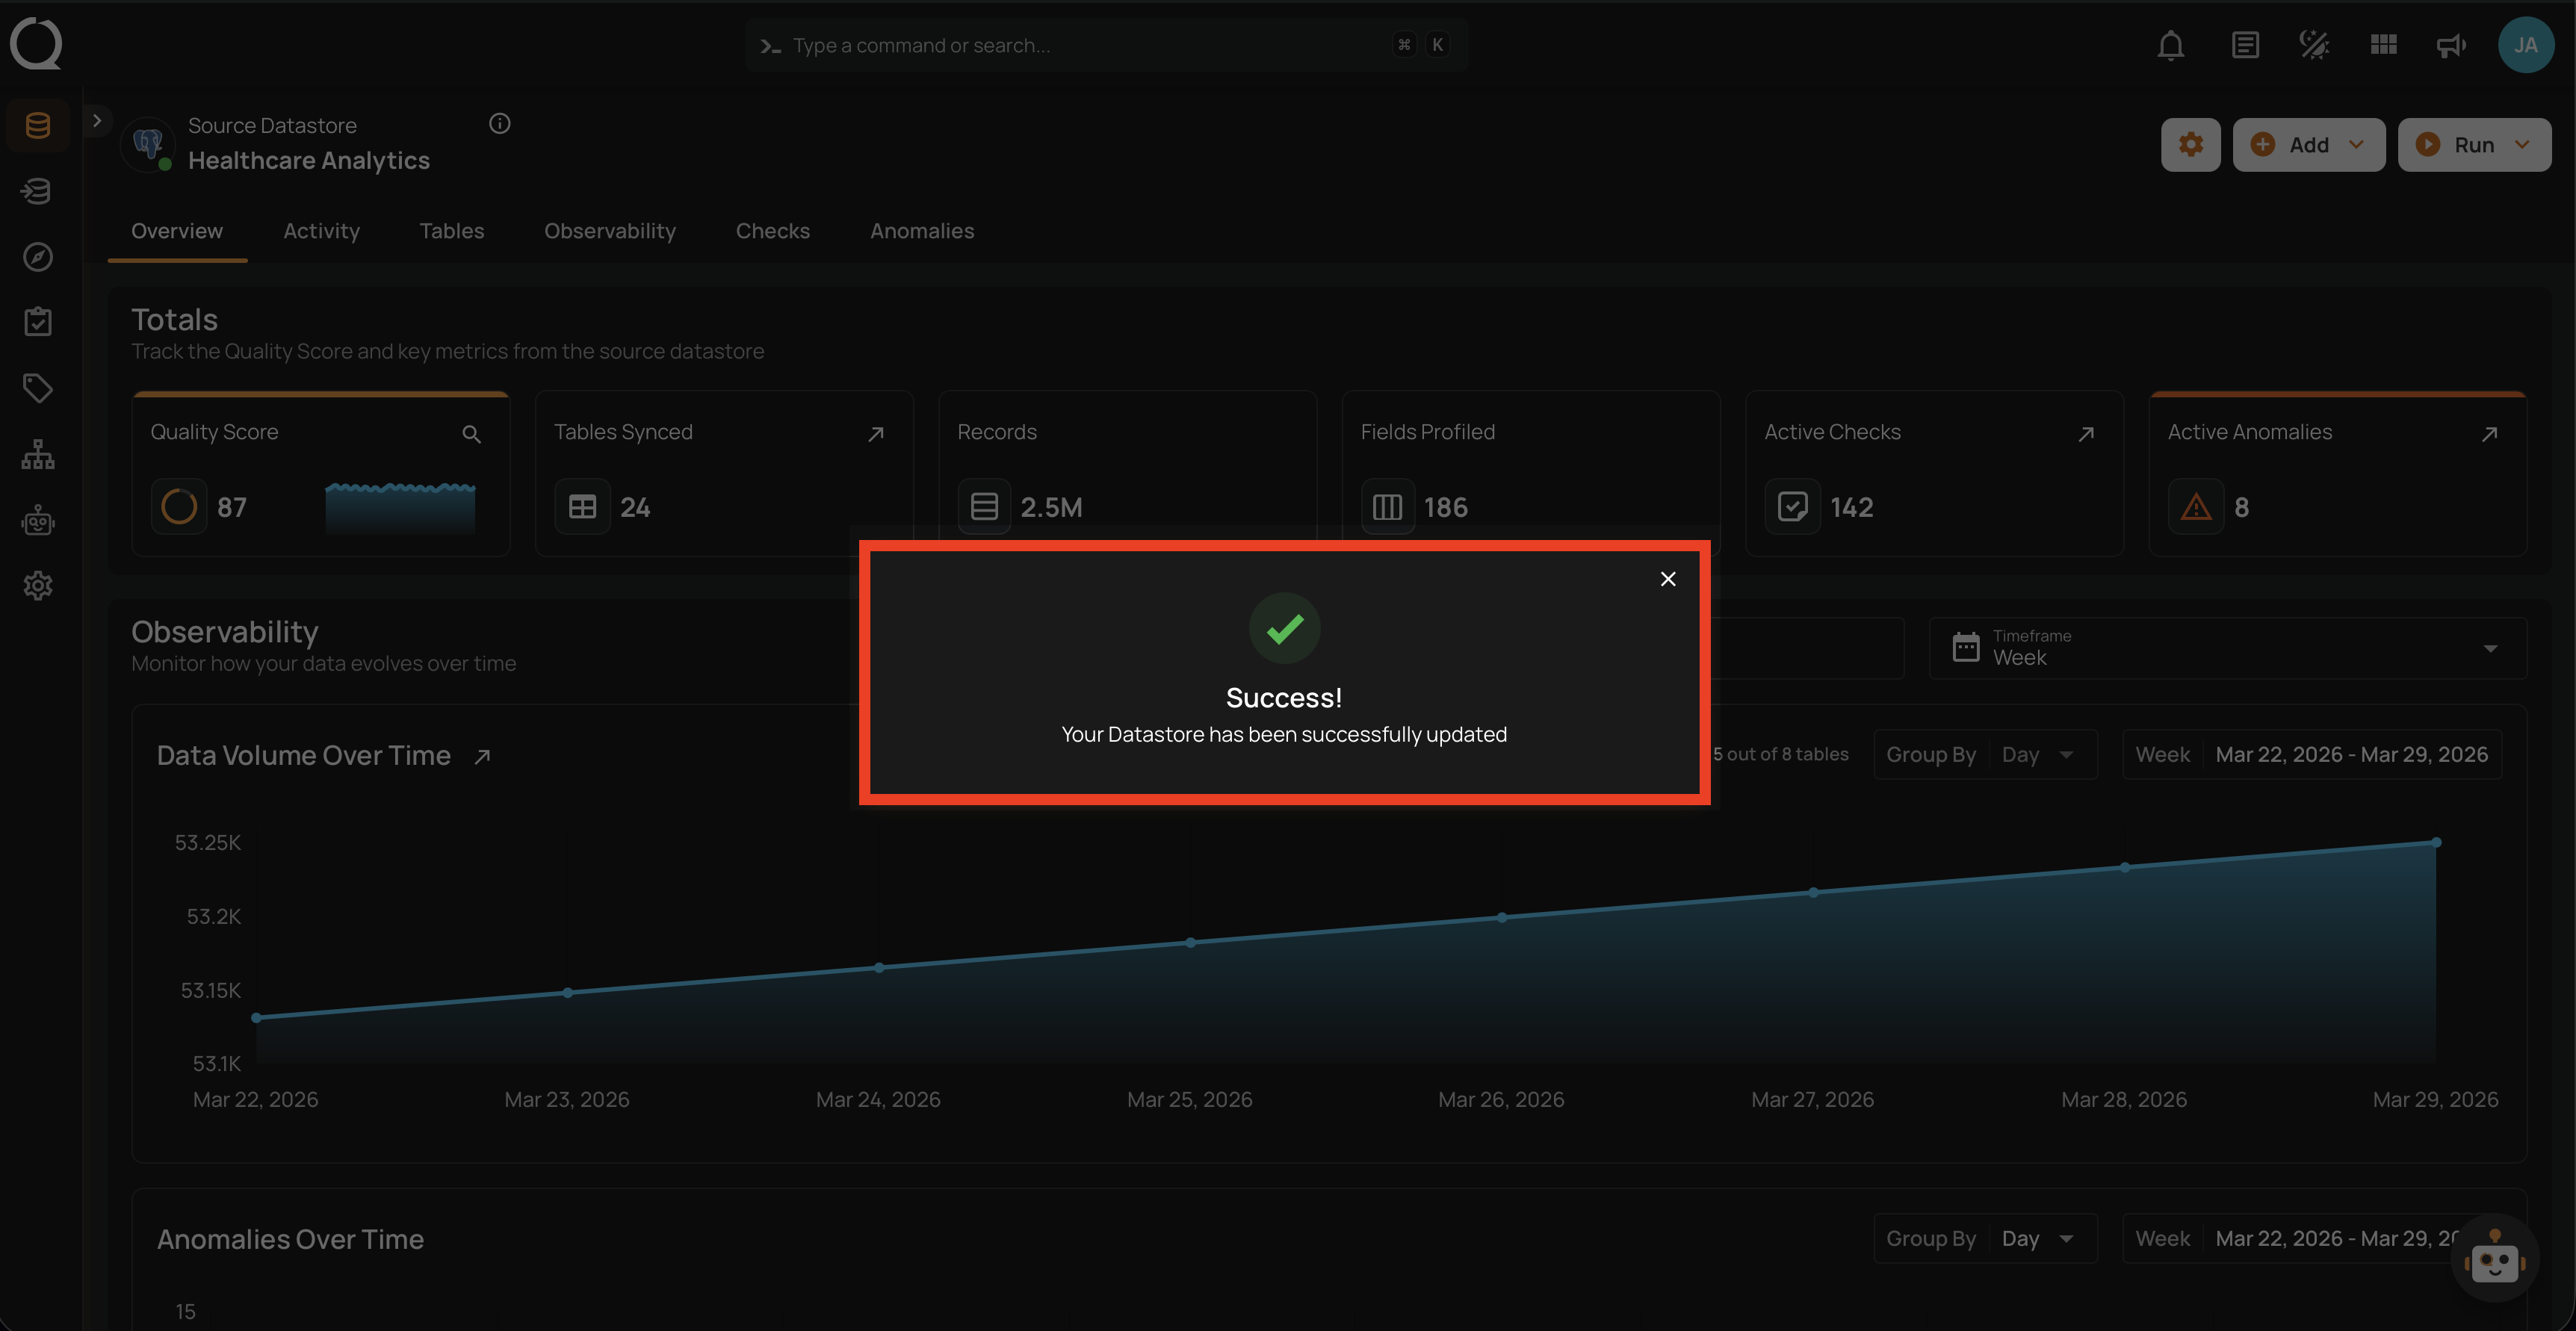
Task: Click the command search input field
Action: tap(1080, 45)
